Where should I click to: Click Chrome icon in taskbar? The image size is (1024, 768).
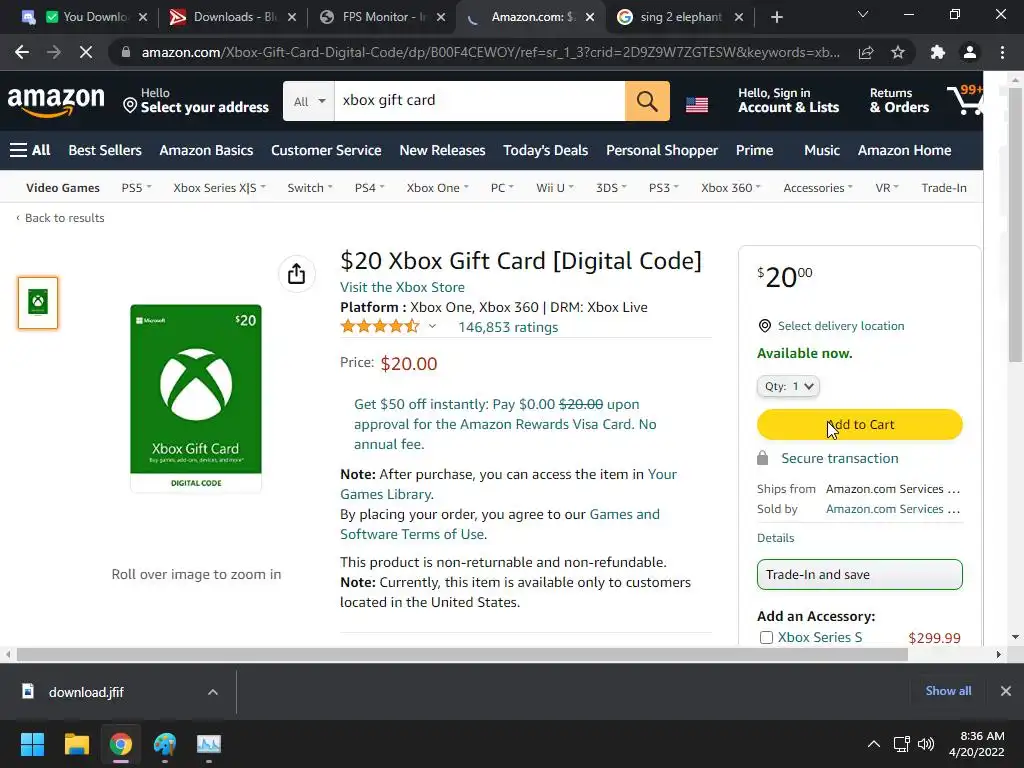[121, 744]
